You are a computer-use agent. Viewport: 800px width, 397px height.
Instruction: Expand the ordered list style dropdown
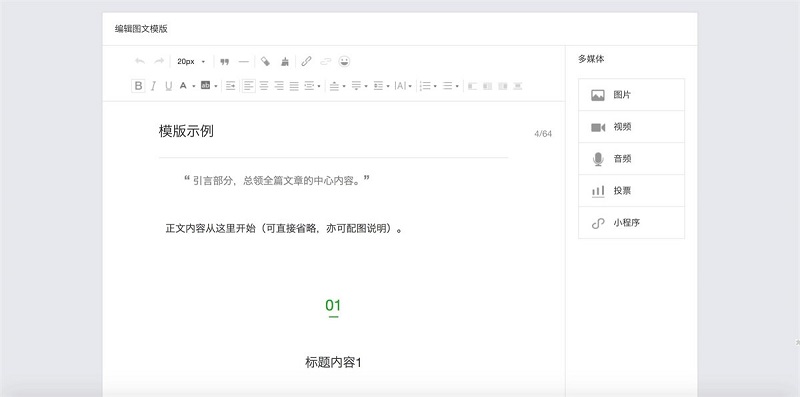coord(435,86)
